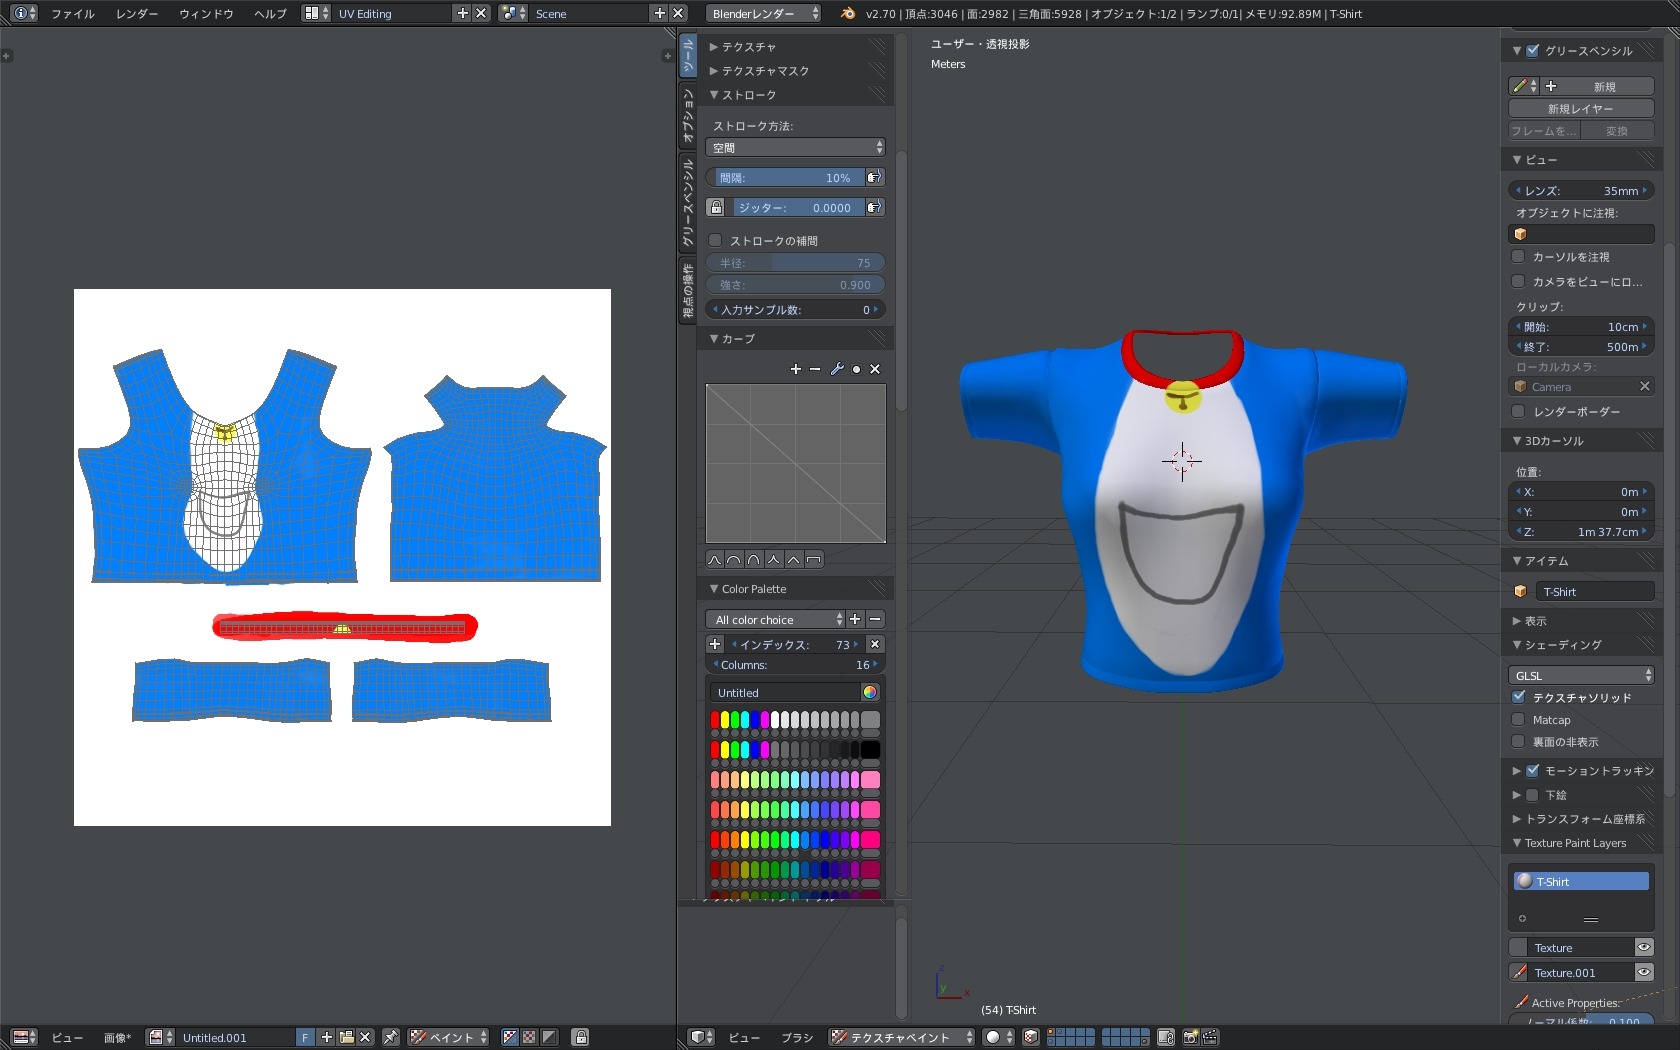Open the texture paint mode dropdown
The image size is (1680, 1050).
click(x=902, y=1037)
